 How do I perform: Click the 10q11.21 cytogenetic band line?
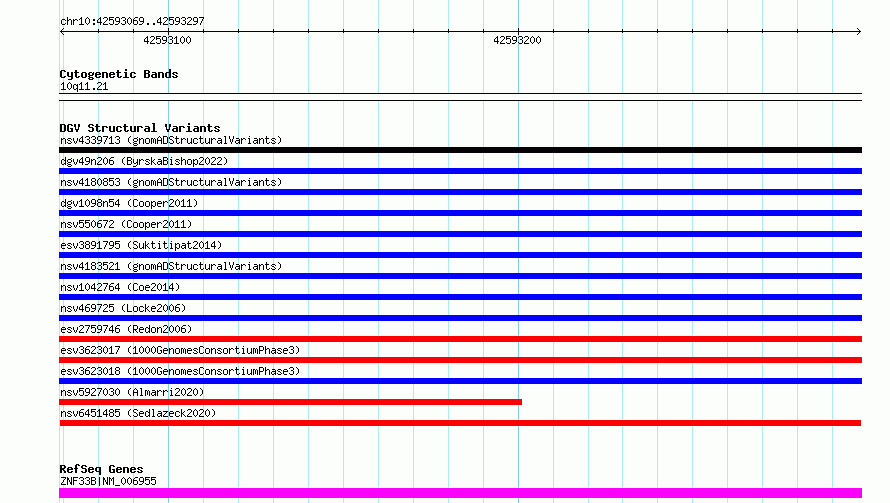[460, 97]
